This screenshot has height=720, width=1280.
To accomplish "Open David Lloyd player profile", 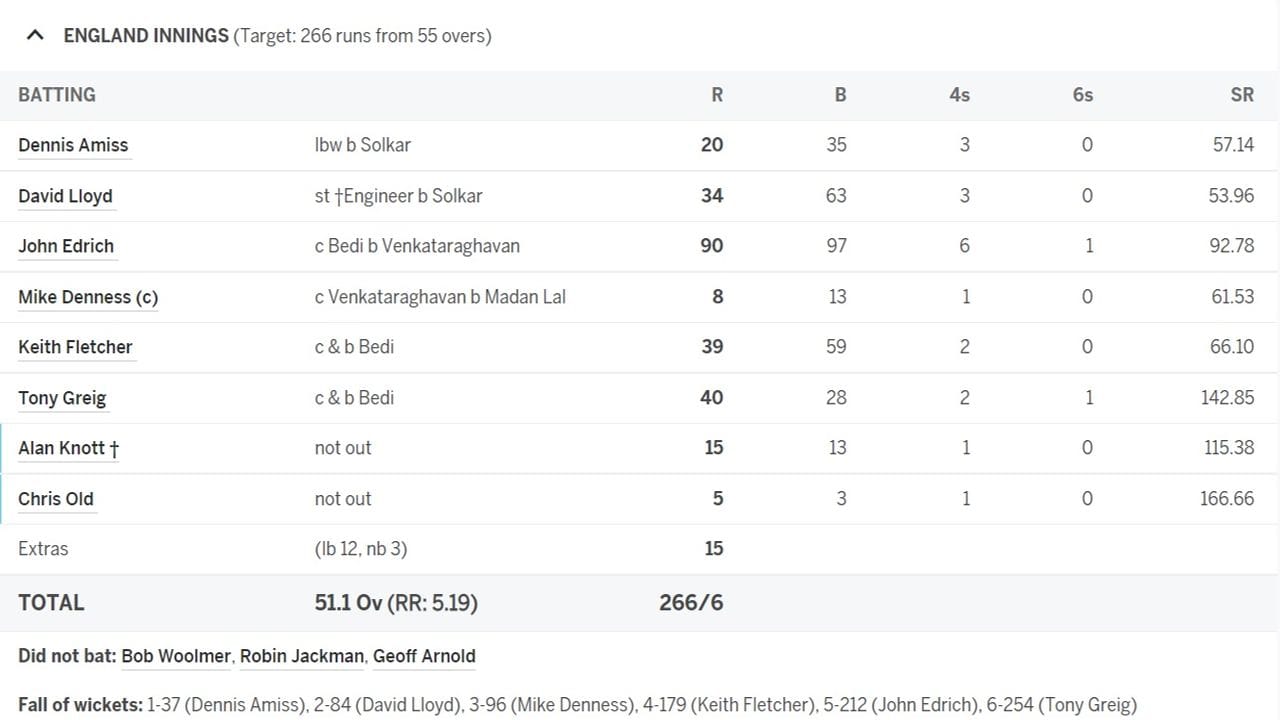I will coord(65,195).
